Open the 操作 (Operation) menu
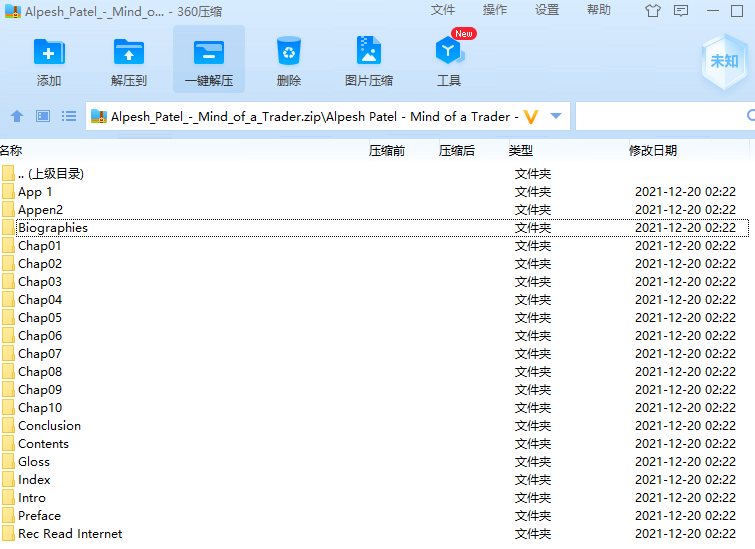This screenshot has width=755, height=549. coord(495,10)
